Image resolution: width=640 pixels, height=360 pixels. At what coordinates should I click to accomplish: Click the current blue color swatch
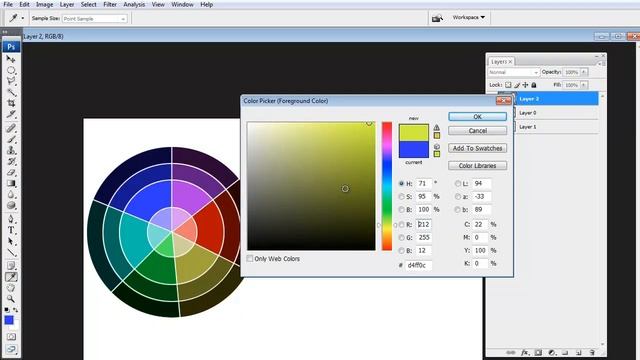pyautogui.click(x=414, y=149)
